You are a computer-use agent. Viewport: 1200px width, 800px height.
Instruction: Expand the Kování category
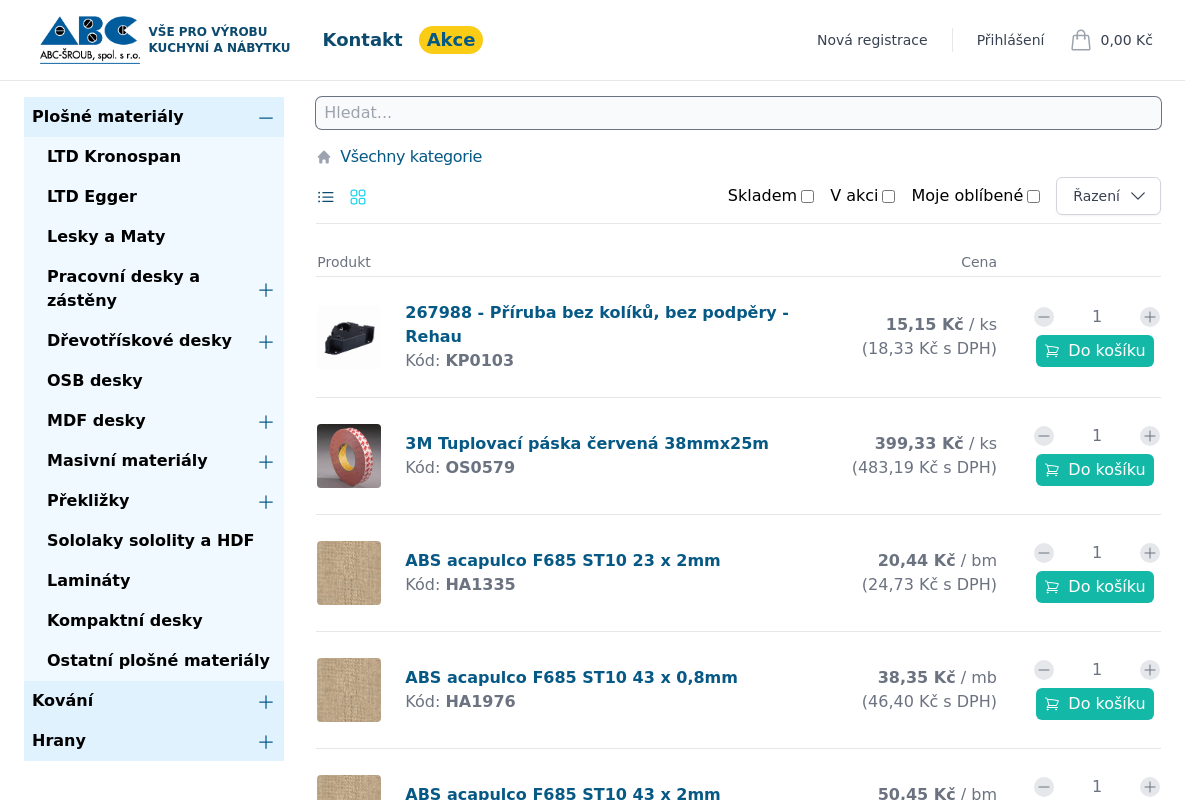[266, 702]
